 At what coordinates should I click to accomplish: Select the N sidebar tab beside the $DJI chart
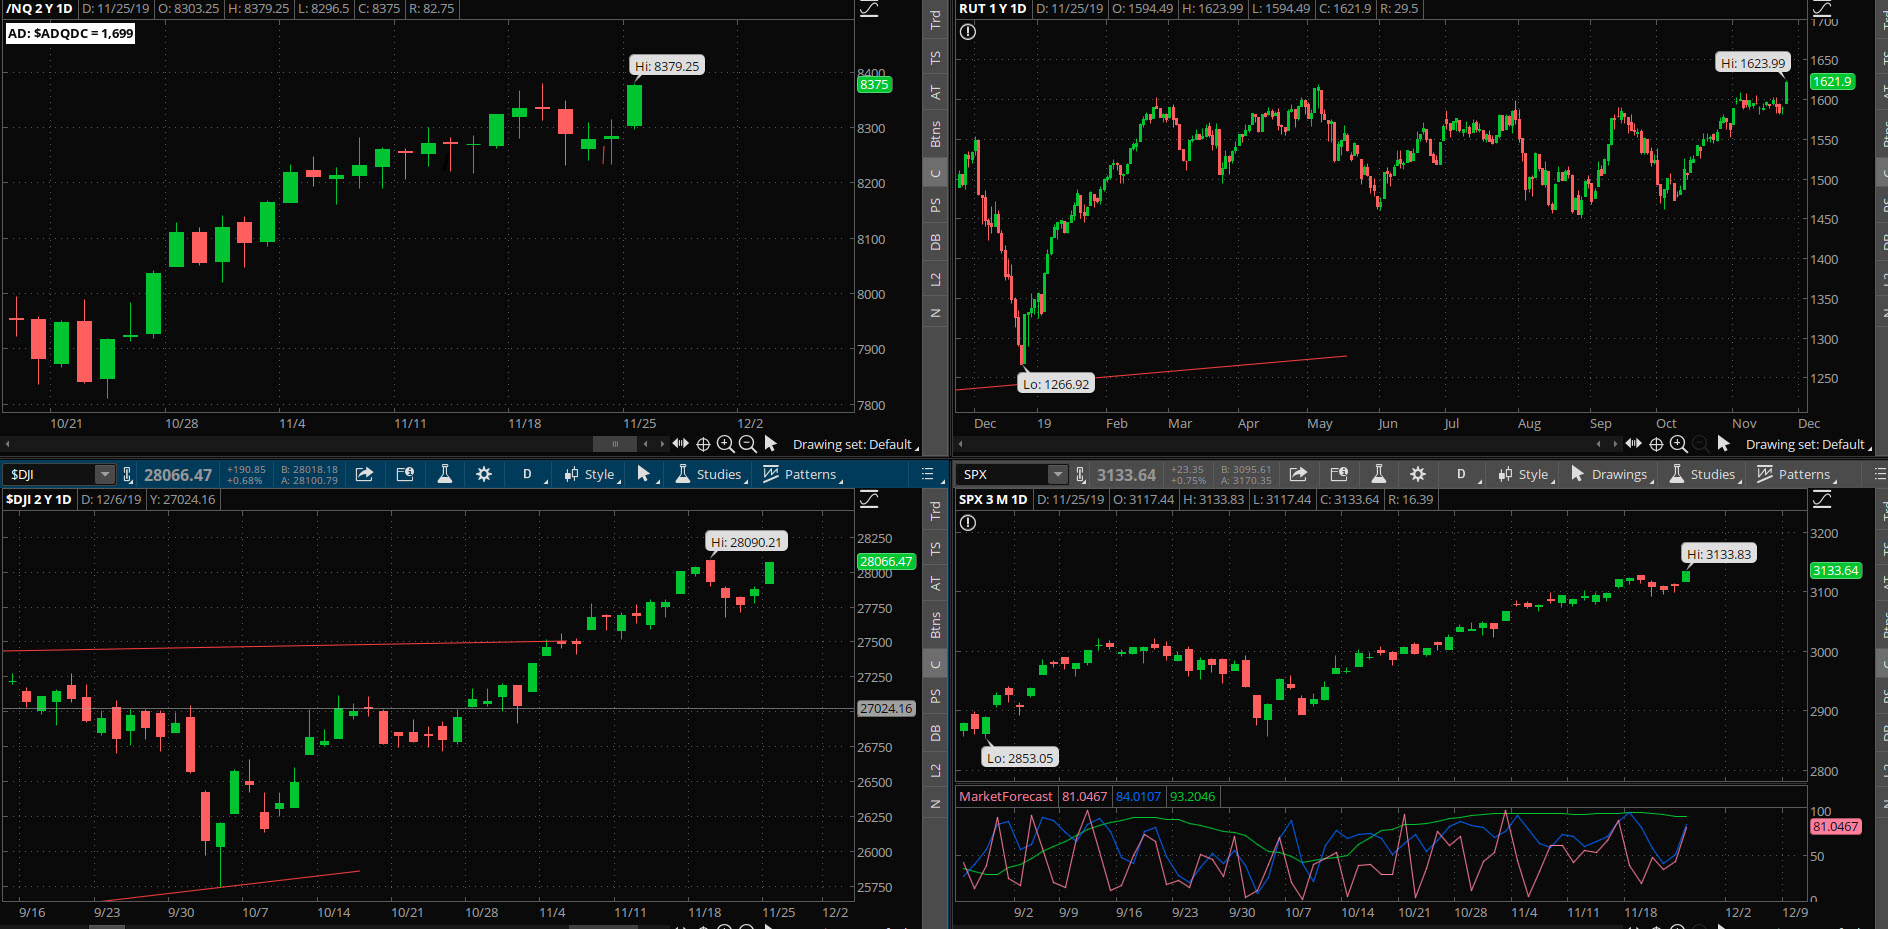click(935, 804)
